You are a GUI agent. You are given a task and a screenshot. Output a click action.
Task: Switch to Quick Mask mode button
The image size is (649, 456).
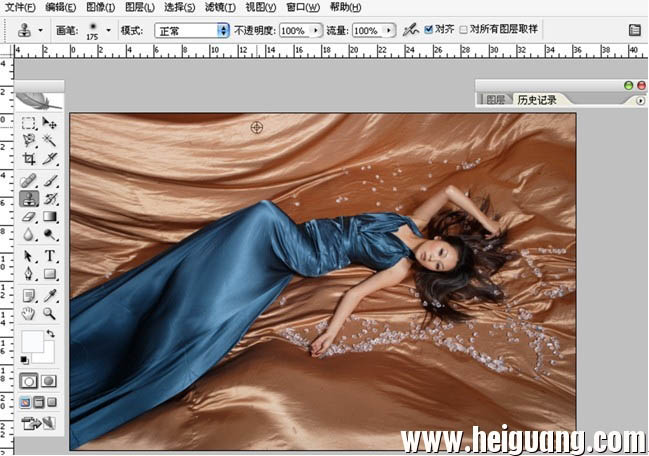49,381
